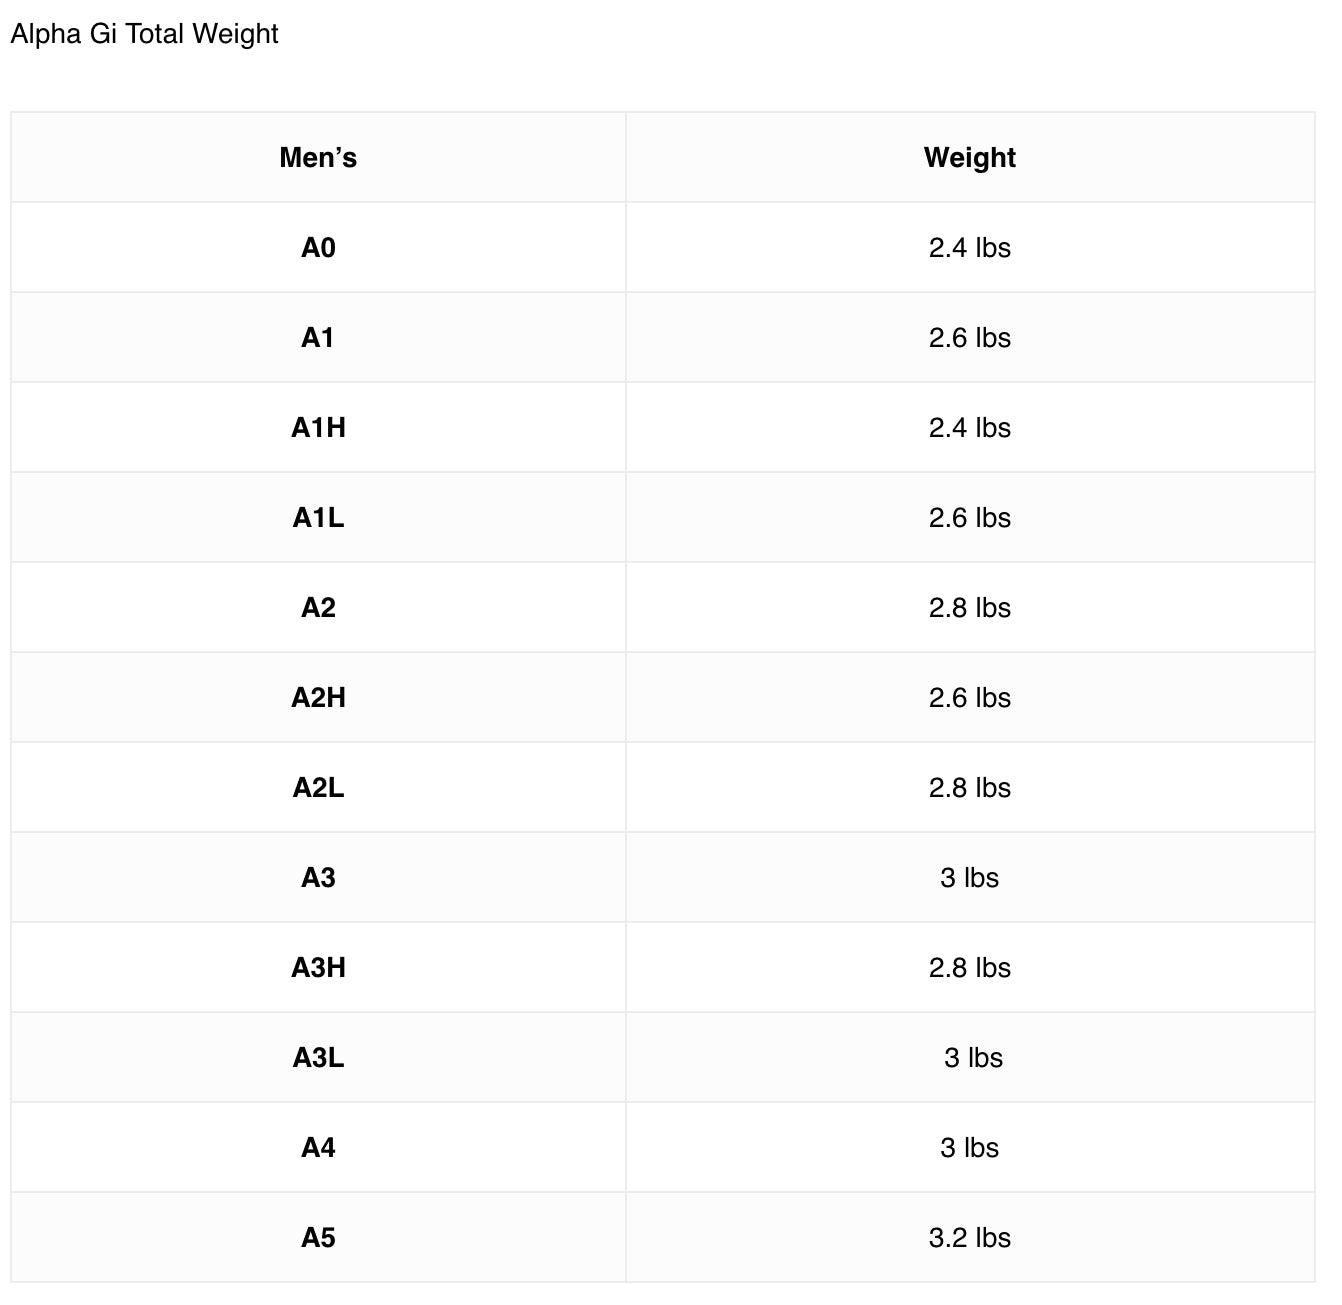Image resolution: width=1342 pixels, height=1305 pixels.
Task: Click the A2H size cell
Action: pyautogui.click(x=318, y=697)
